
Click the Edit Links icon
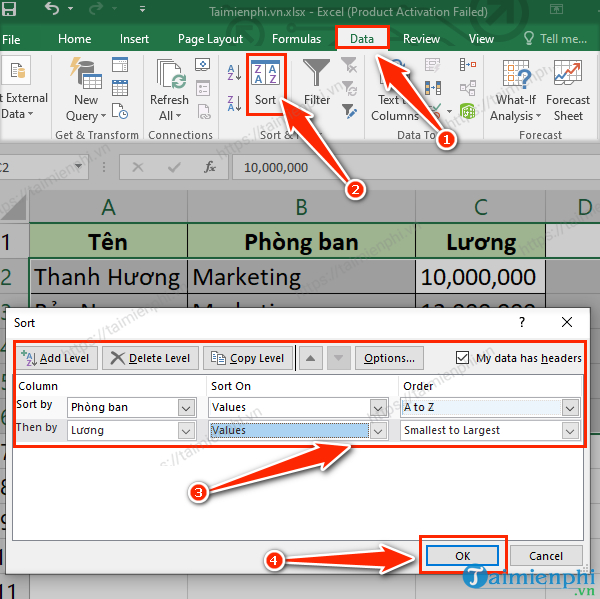pos(204,111)
